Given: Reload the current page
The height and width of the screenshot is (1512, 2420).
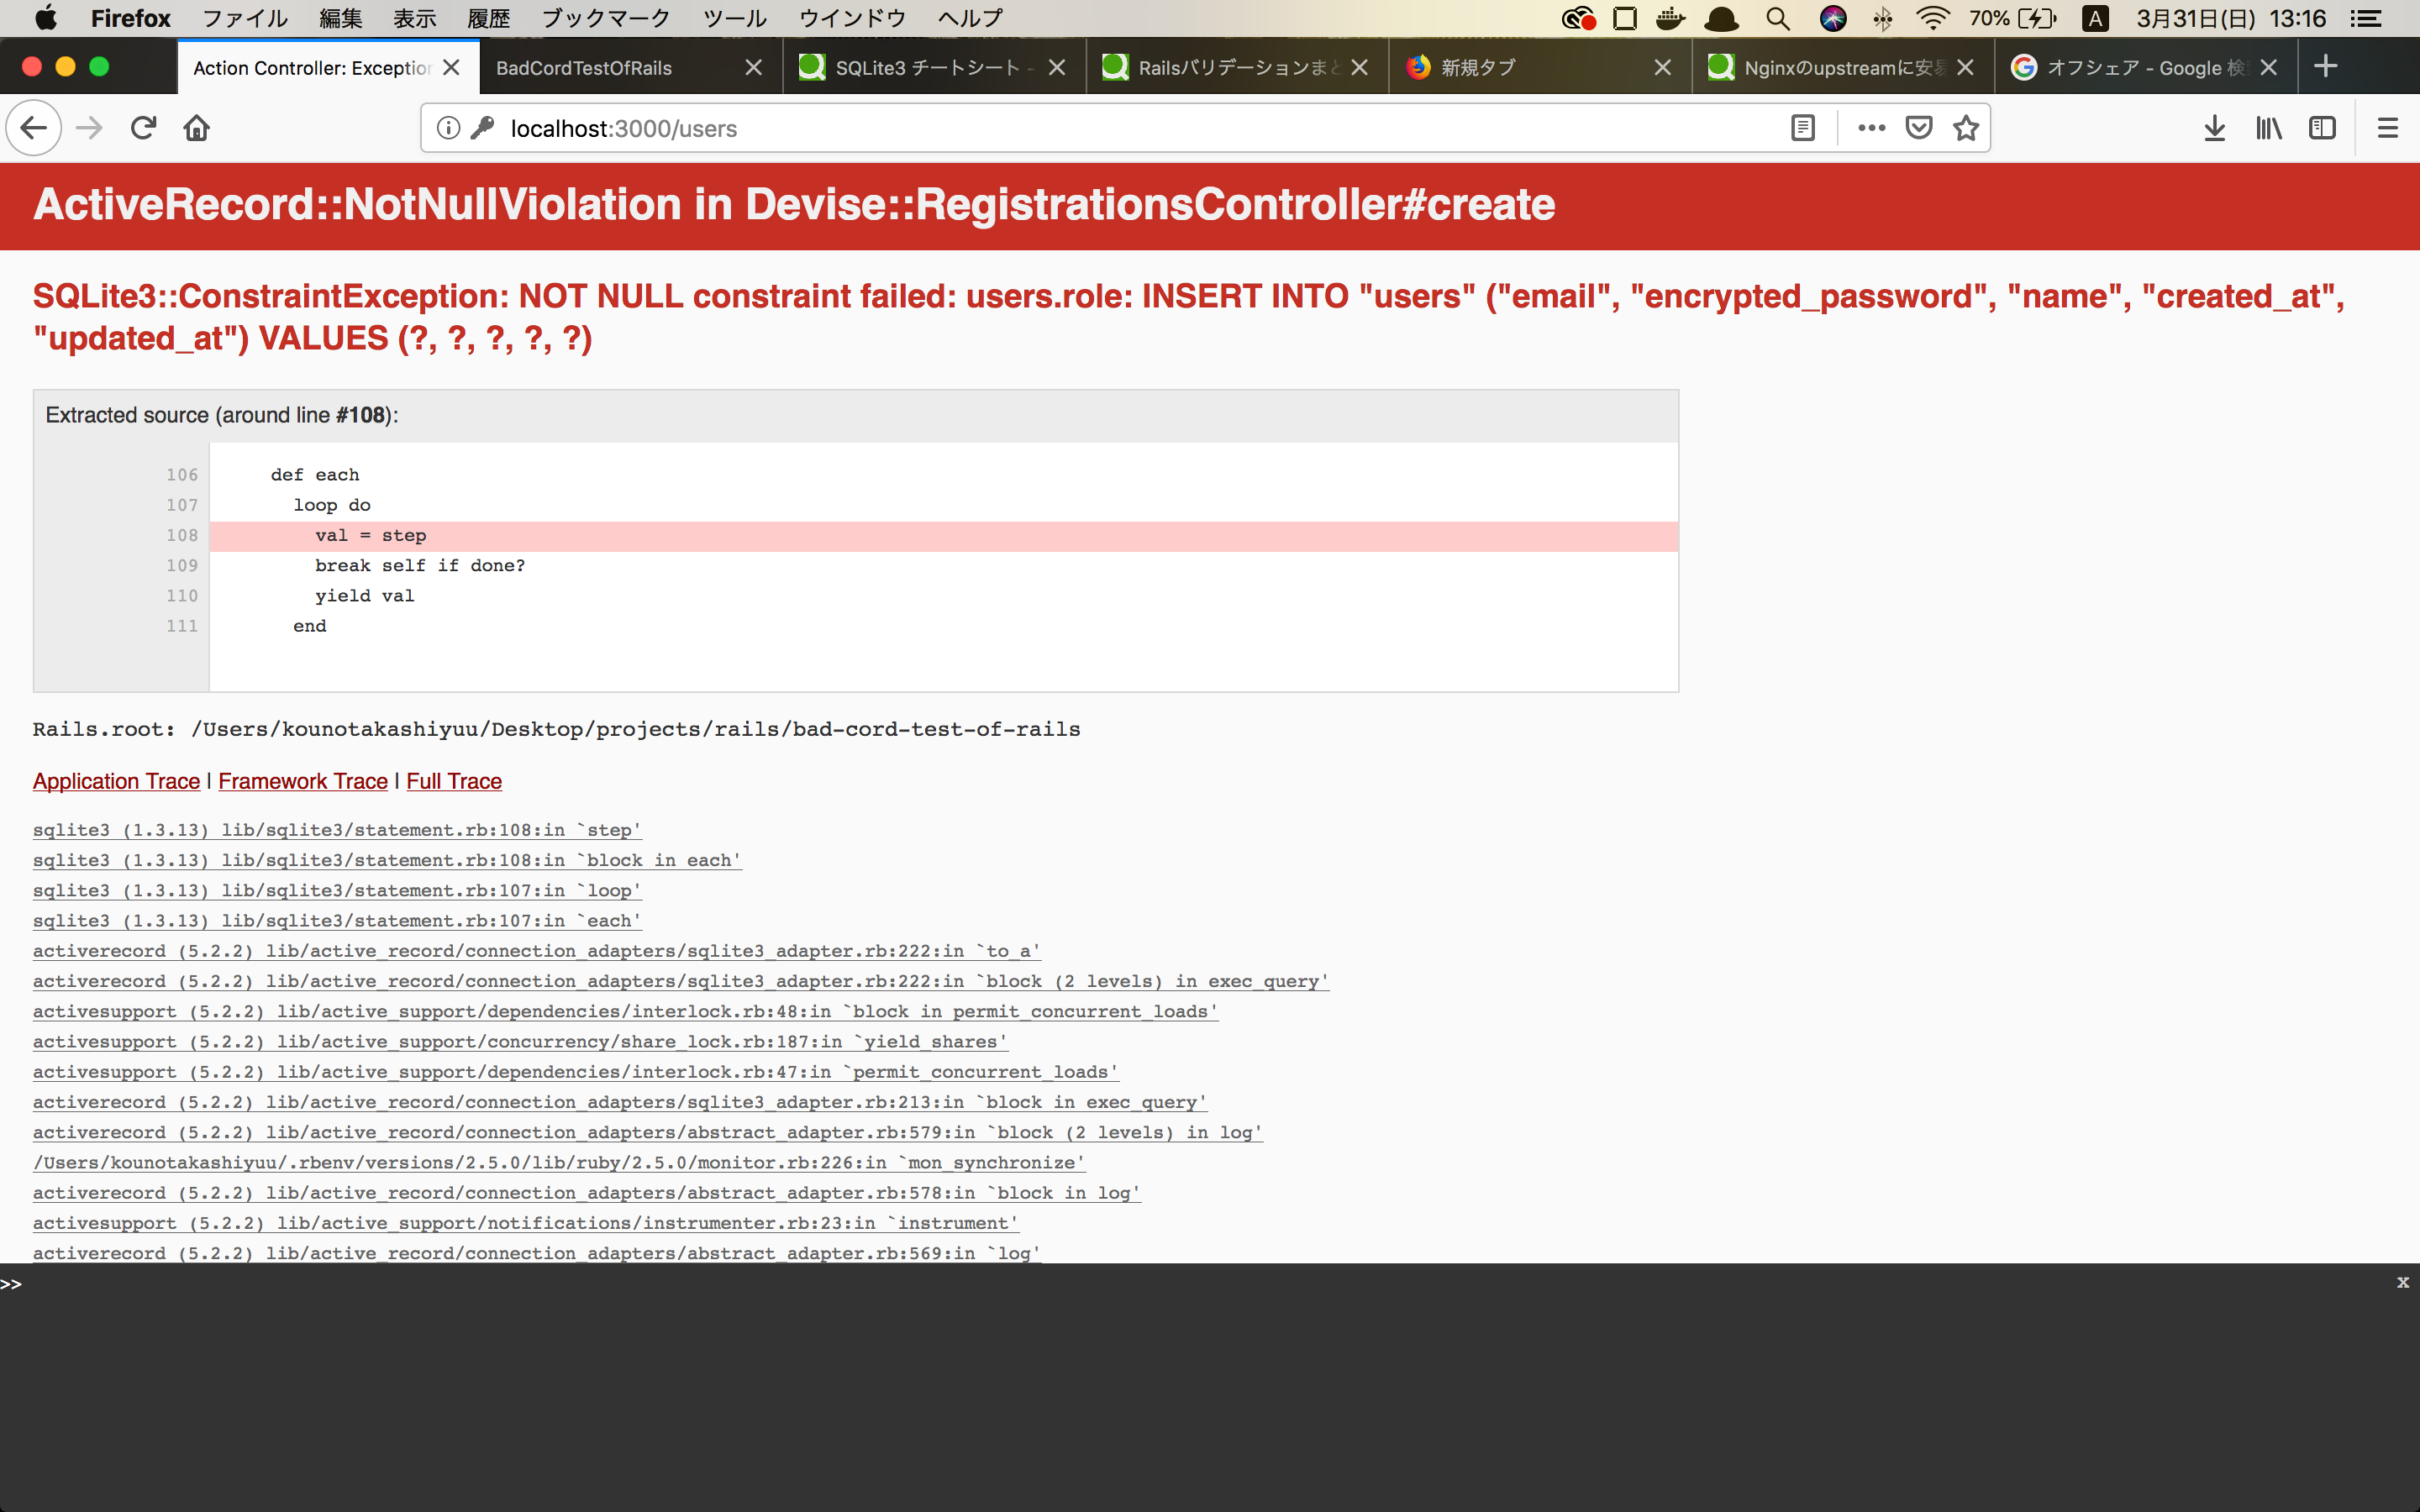Looking at the screenshot, I should click(143, 128).
